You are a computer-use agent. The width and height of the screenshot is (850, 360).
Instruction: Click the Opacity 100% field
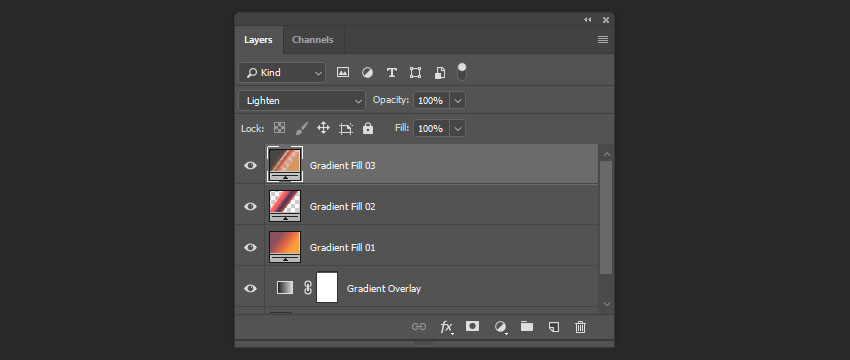click(432, 100)
